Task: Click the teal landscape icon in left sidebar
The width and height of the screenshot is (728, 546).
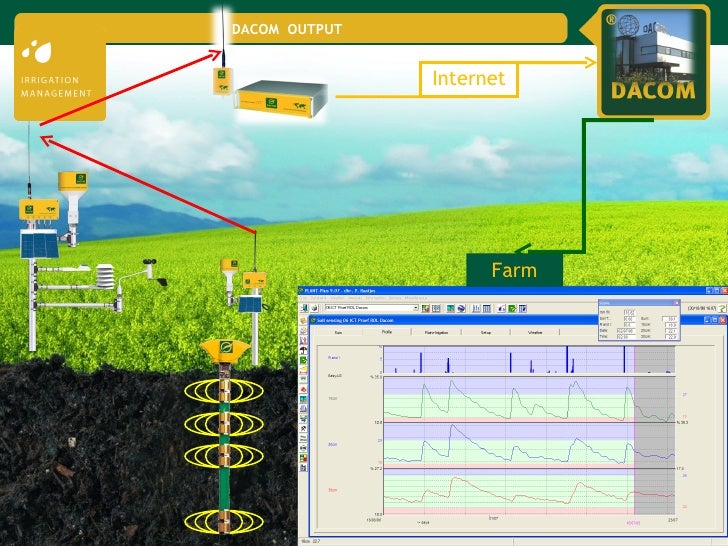Action: click(x=303, y=399)
